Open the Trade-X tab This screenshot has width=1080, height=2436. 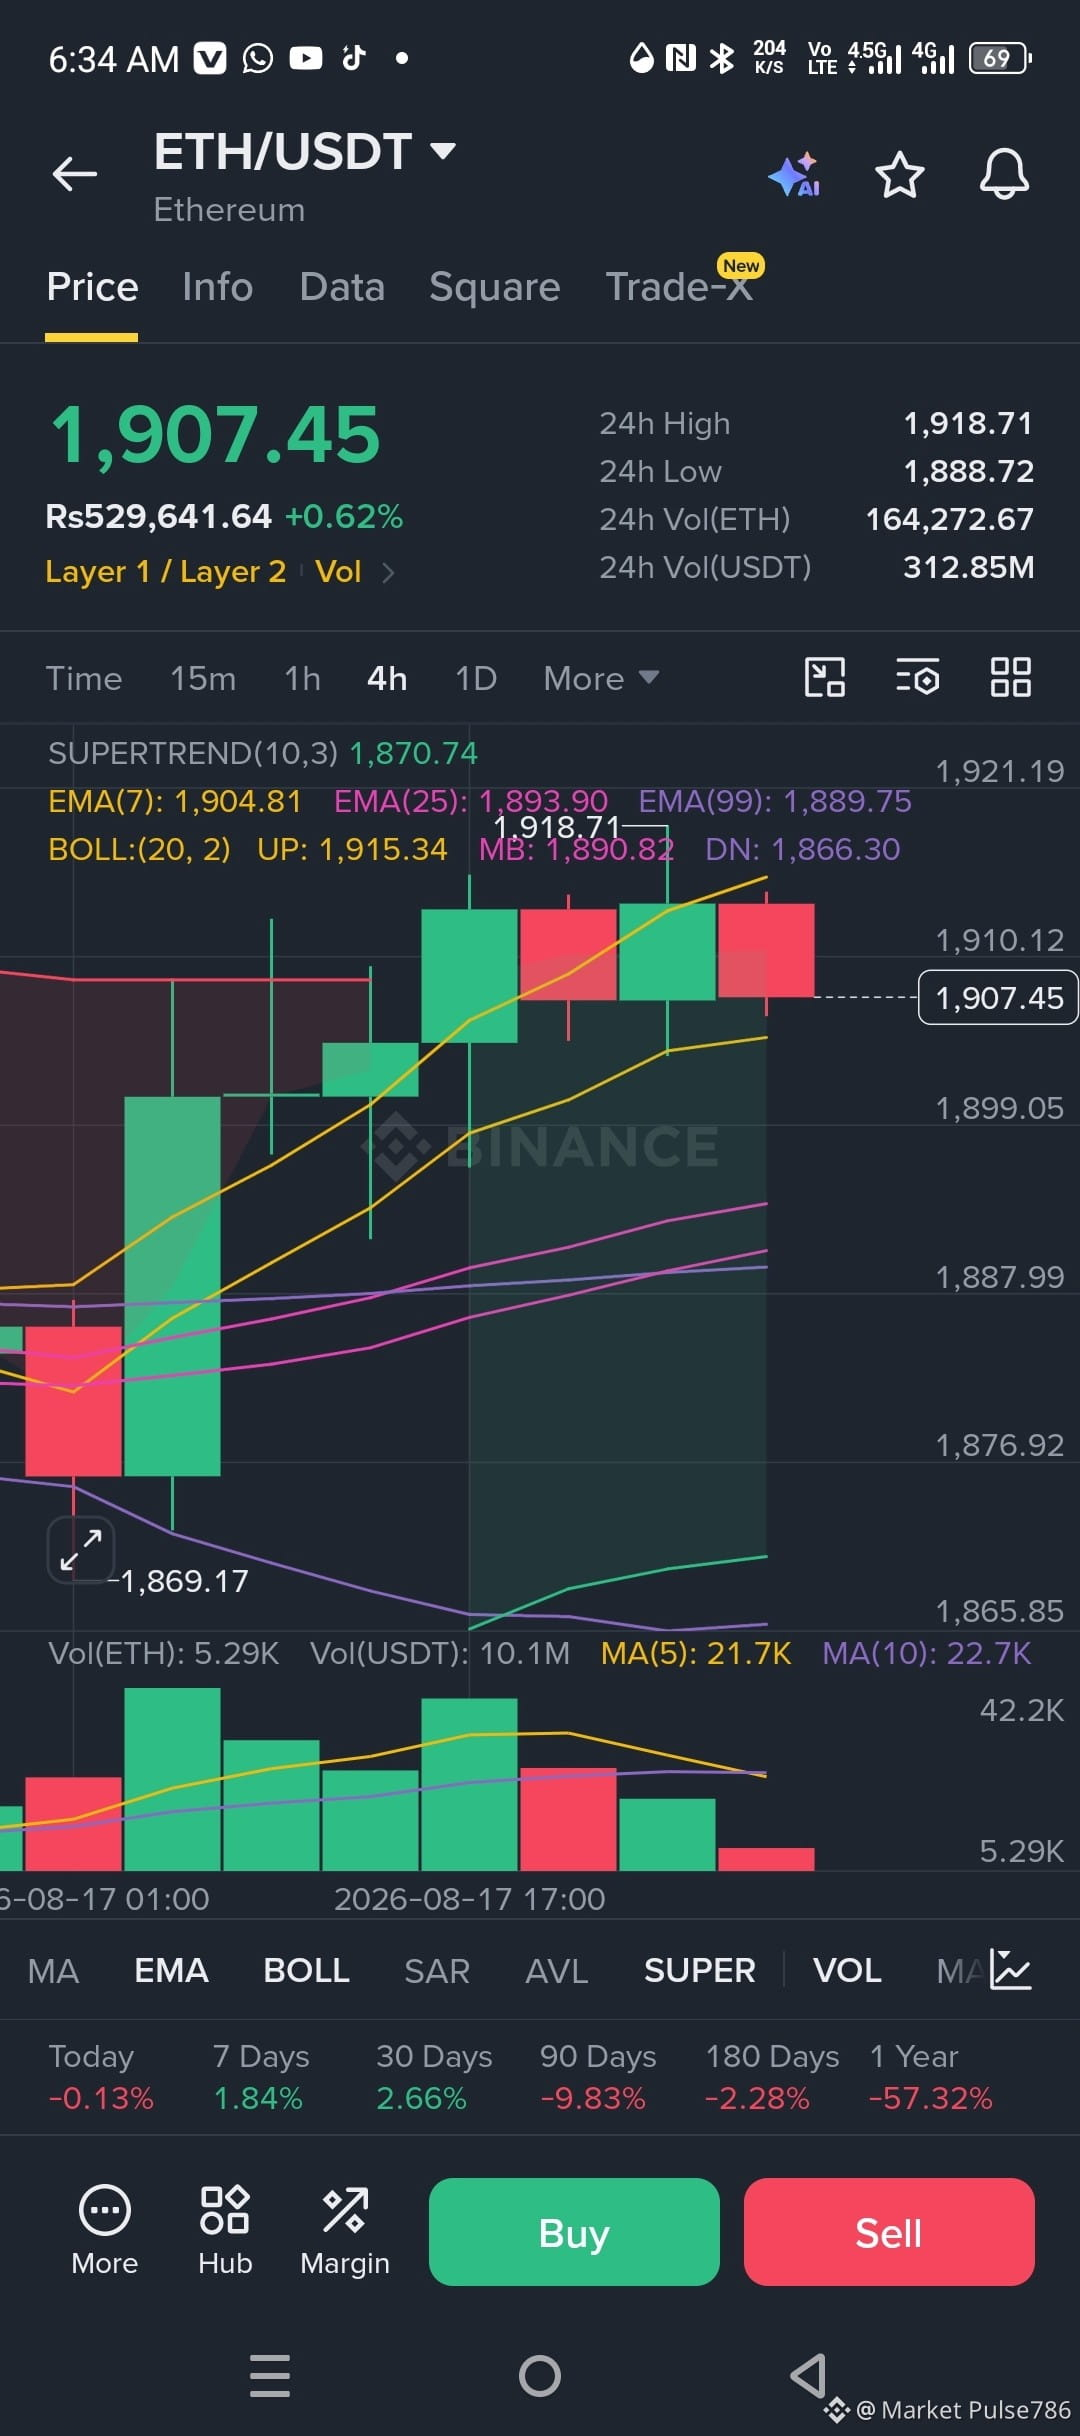tap(679, 287)
